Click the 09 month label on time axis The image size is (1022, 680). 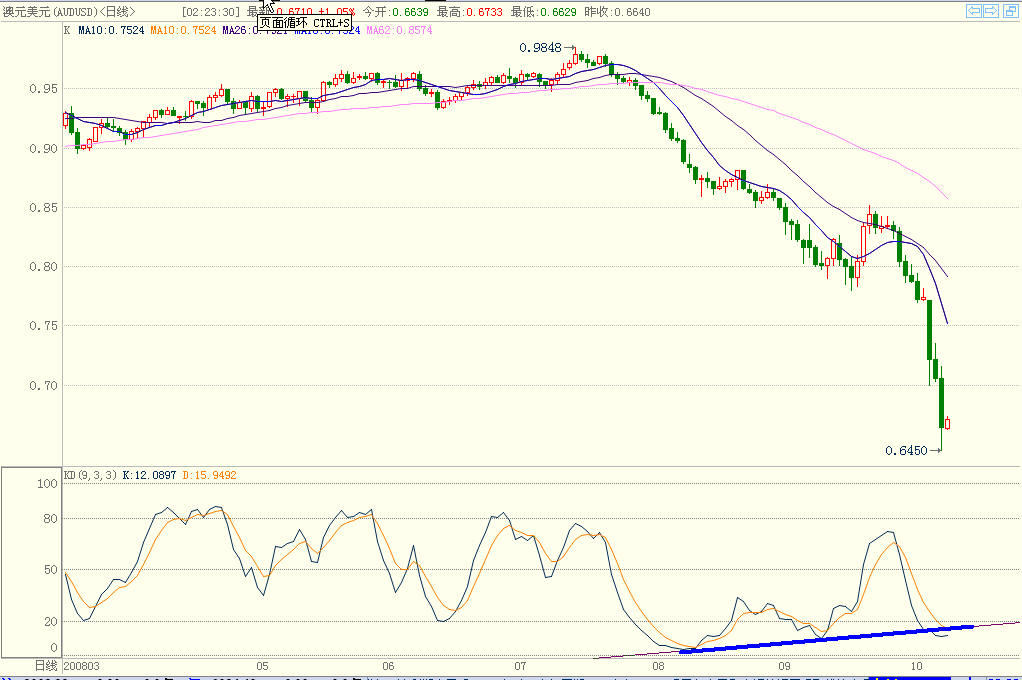point(784,666)
